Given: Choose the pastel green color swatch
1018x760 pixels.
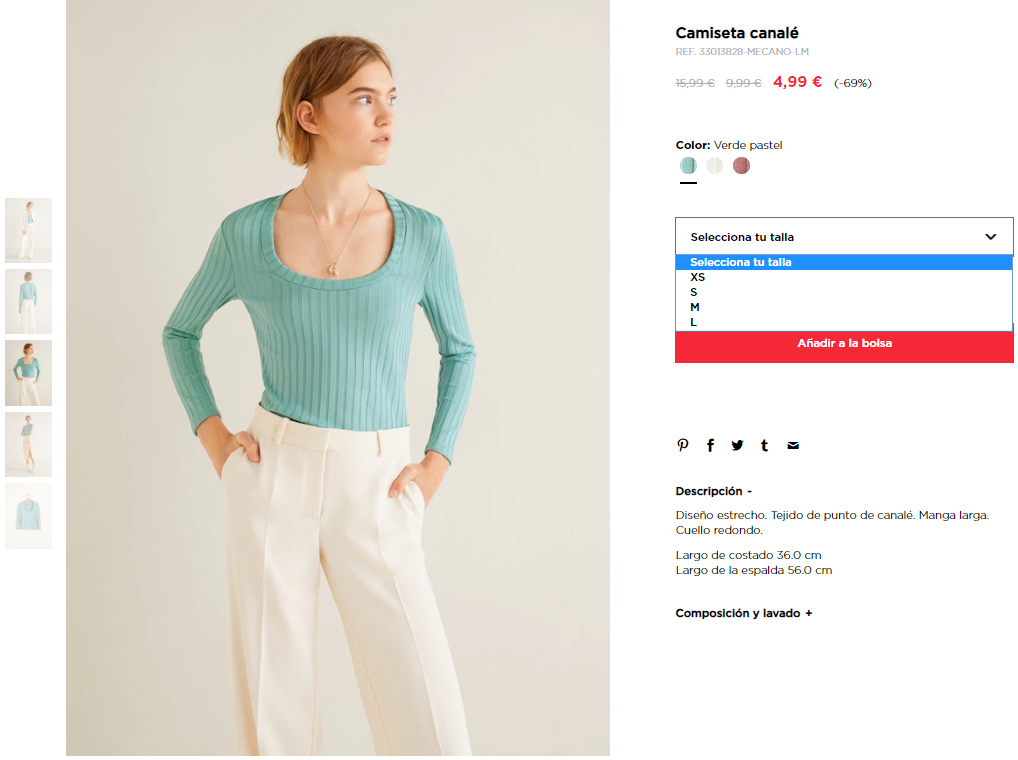Looking at the screenshot, I should [x=688, y=165].
